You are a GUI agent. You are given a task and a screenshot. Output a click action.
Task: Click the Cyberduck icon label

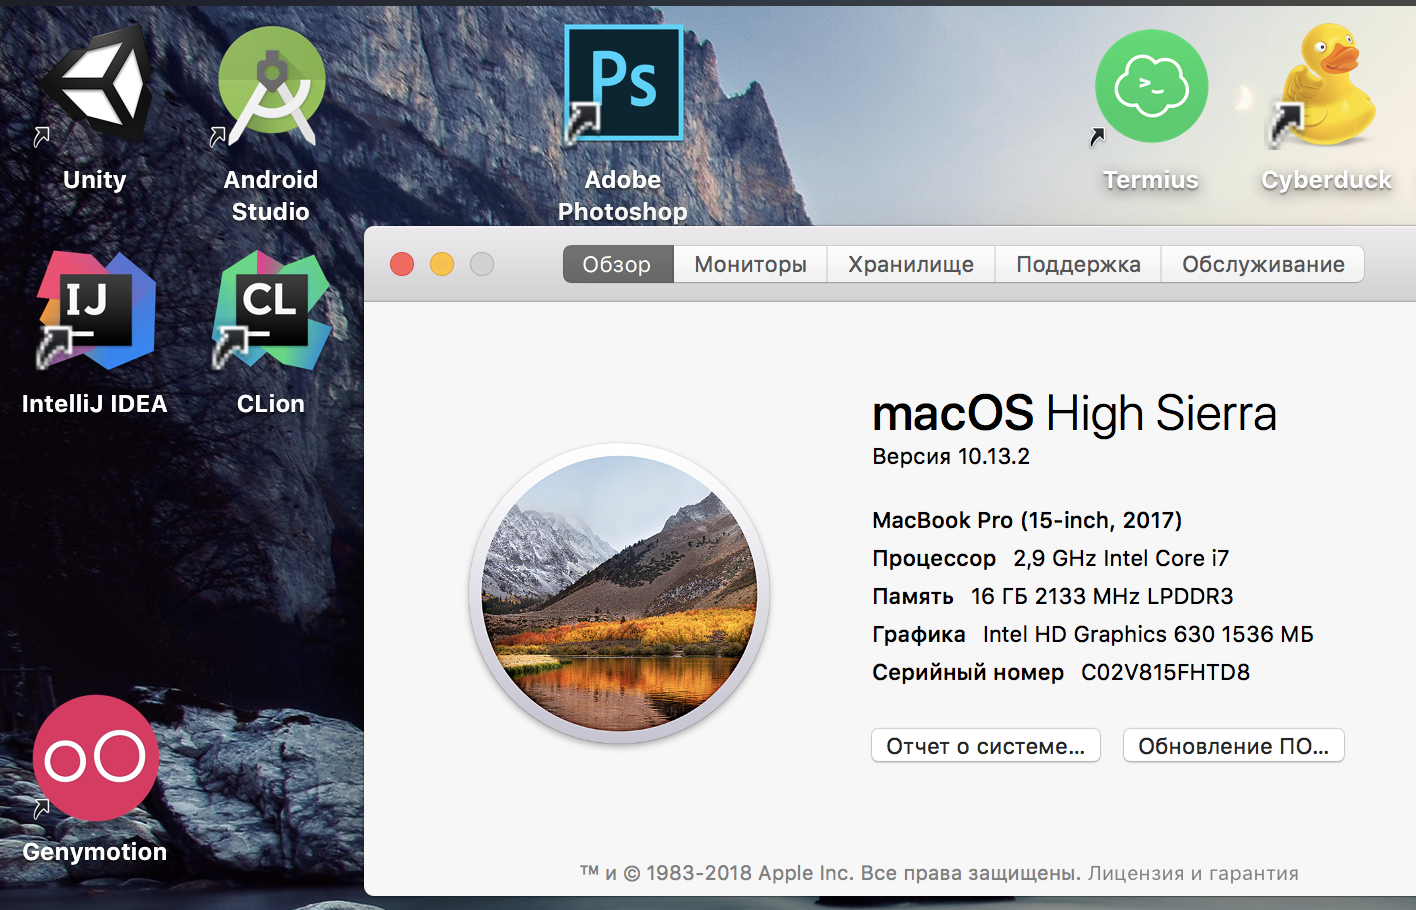[x=1327, y=180]
